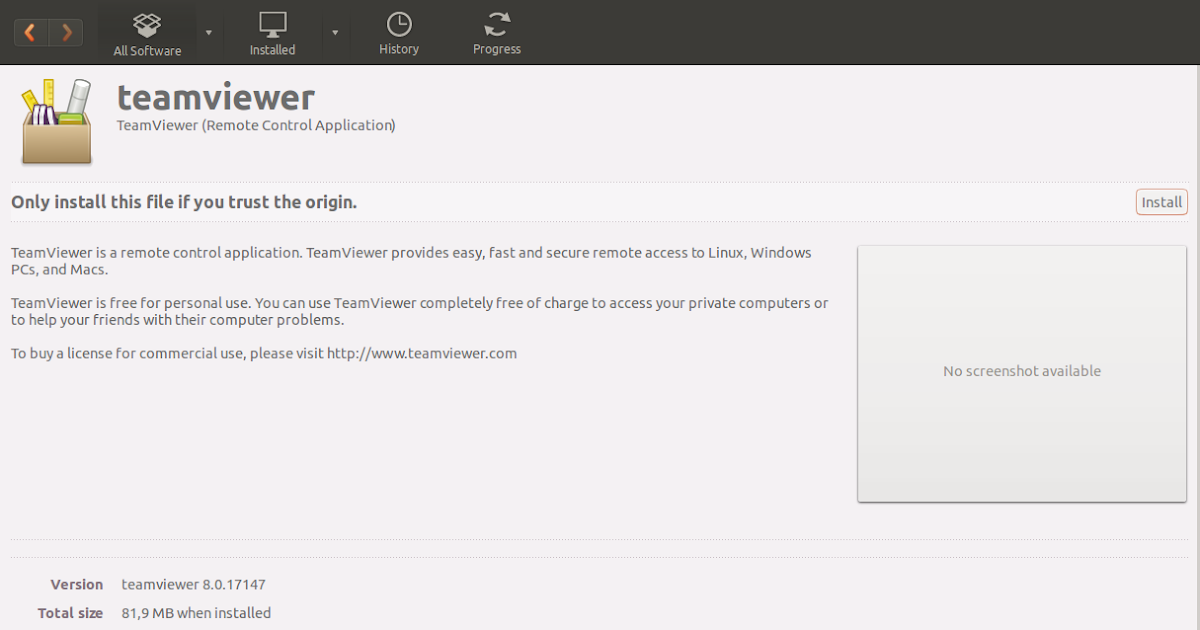This screenshot has width=1200, height=630.
Task: Click the 81,9 MB when installed text
Action: (x=196, y=613)
